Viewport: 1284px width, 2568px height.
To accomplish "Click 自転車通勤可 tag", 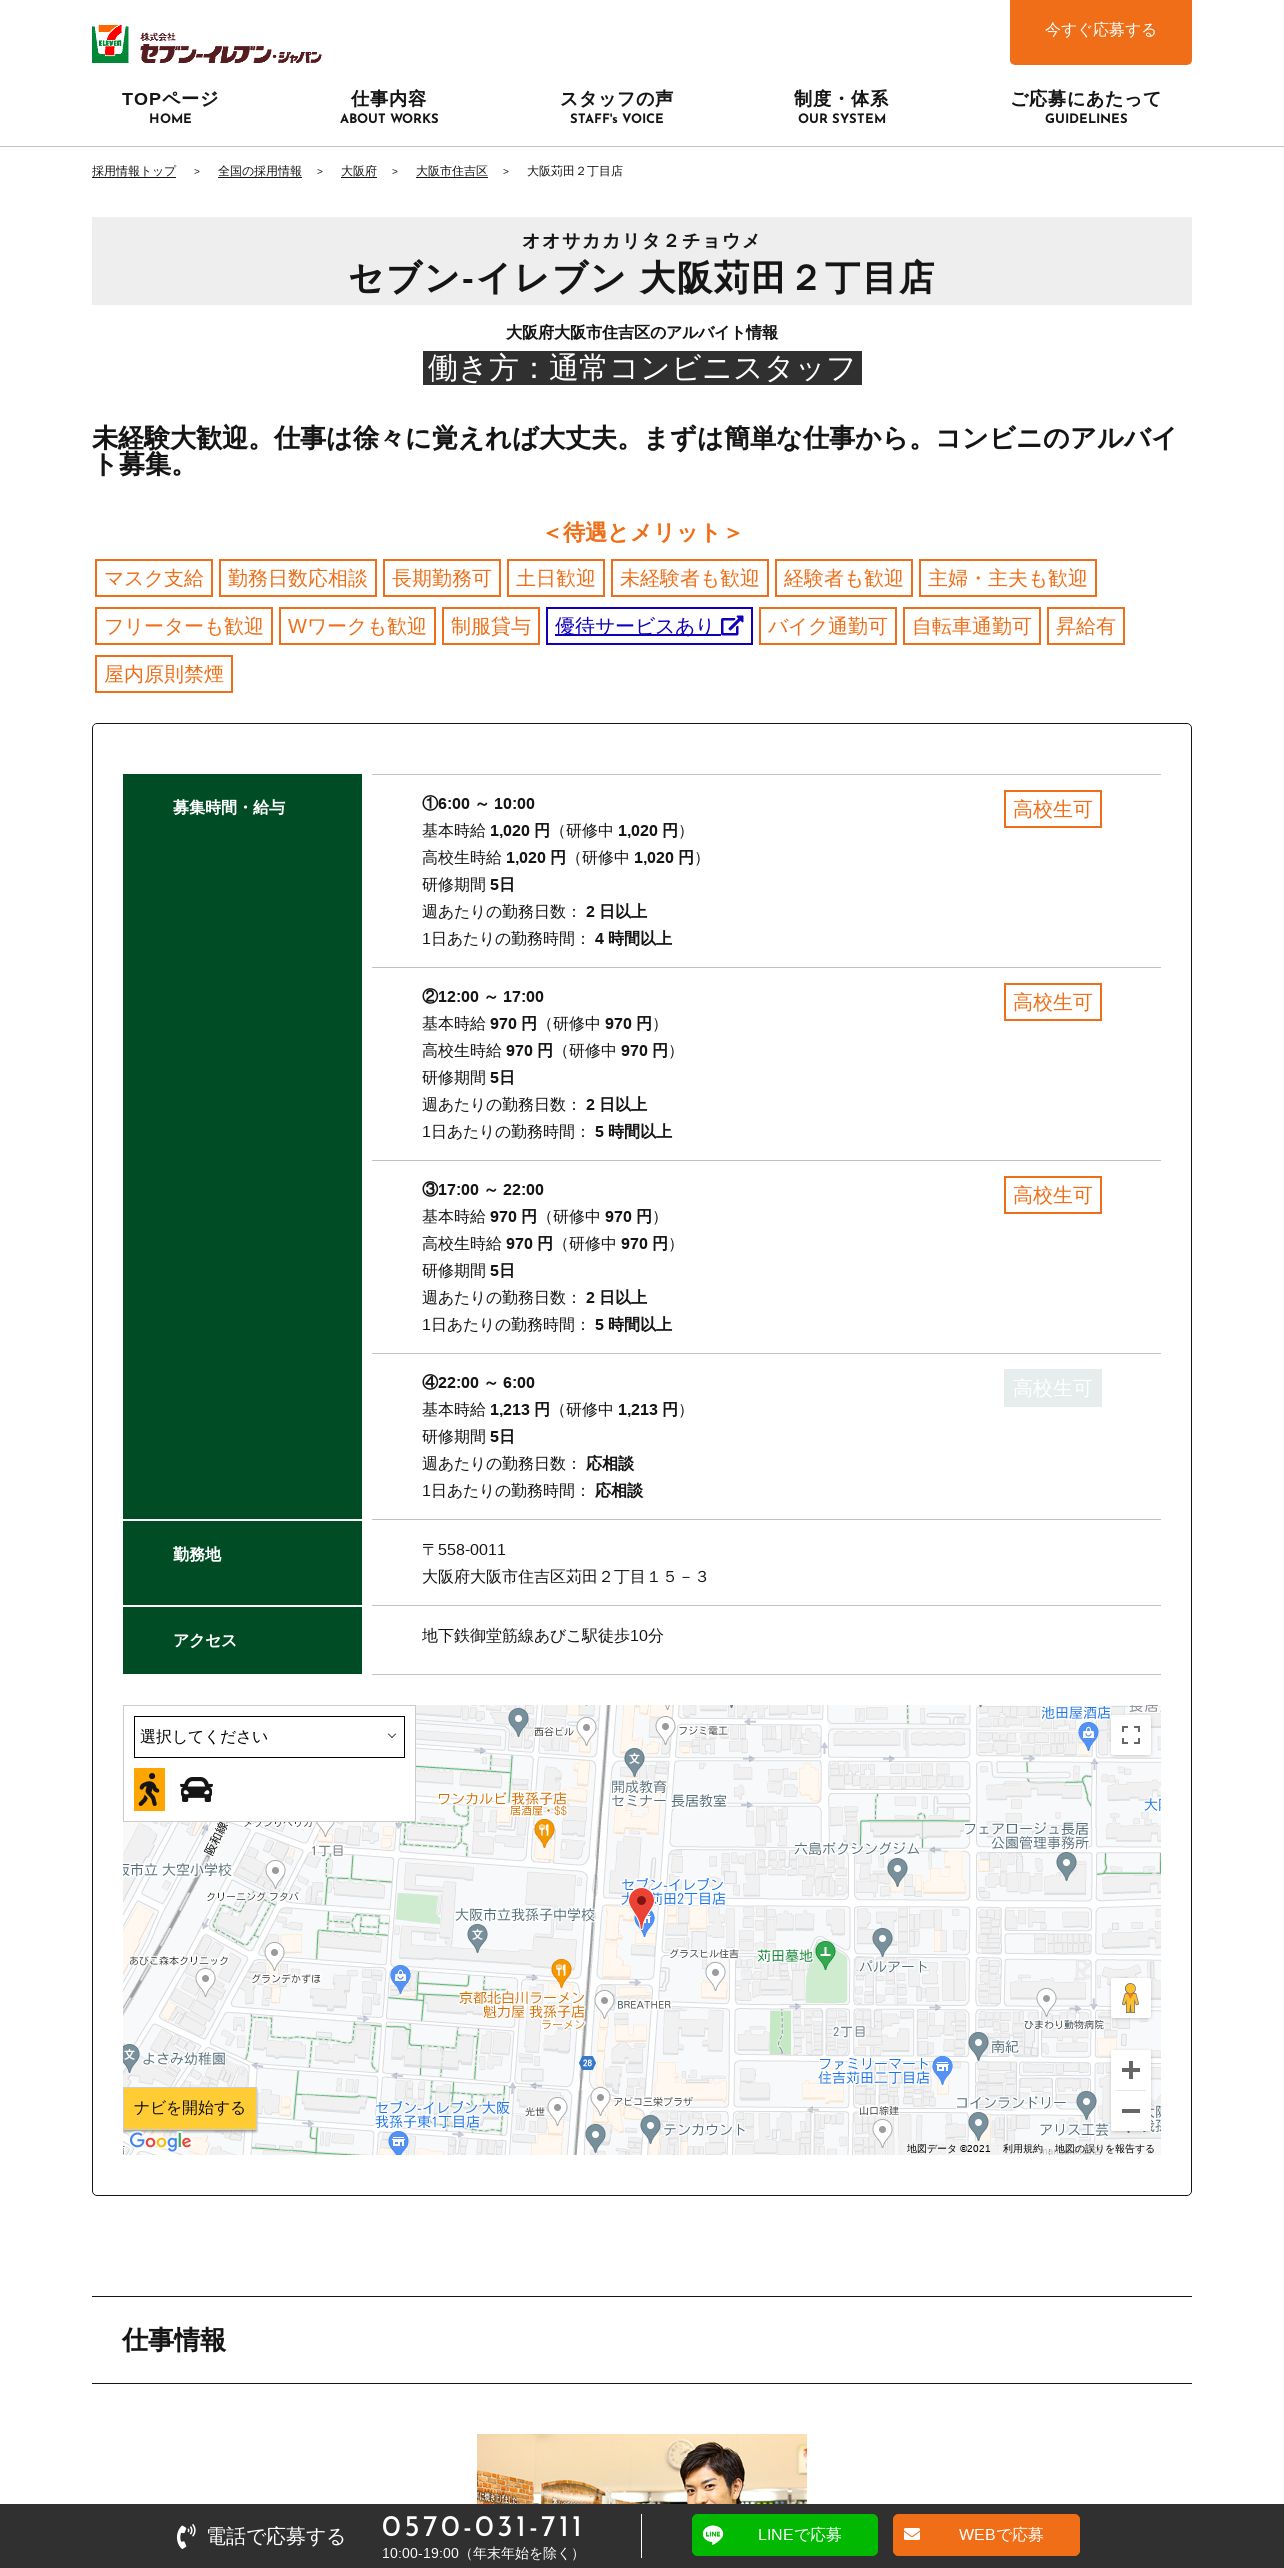I will 972,626.
